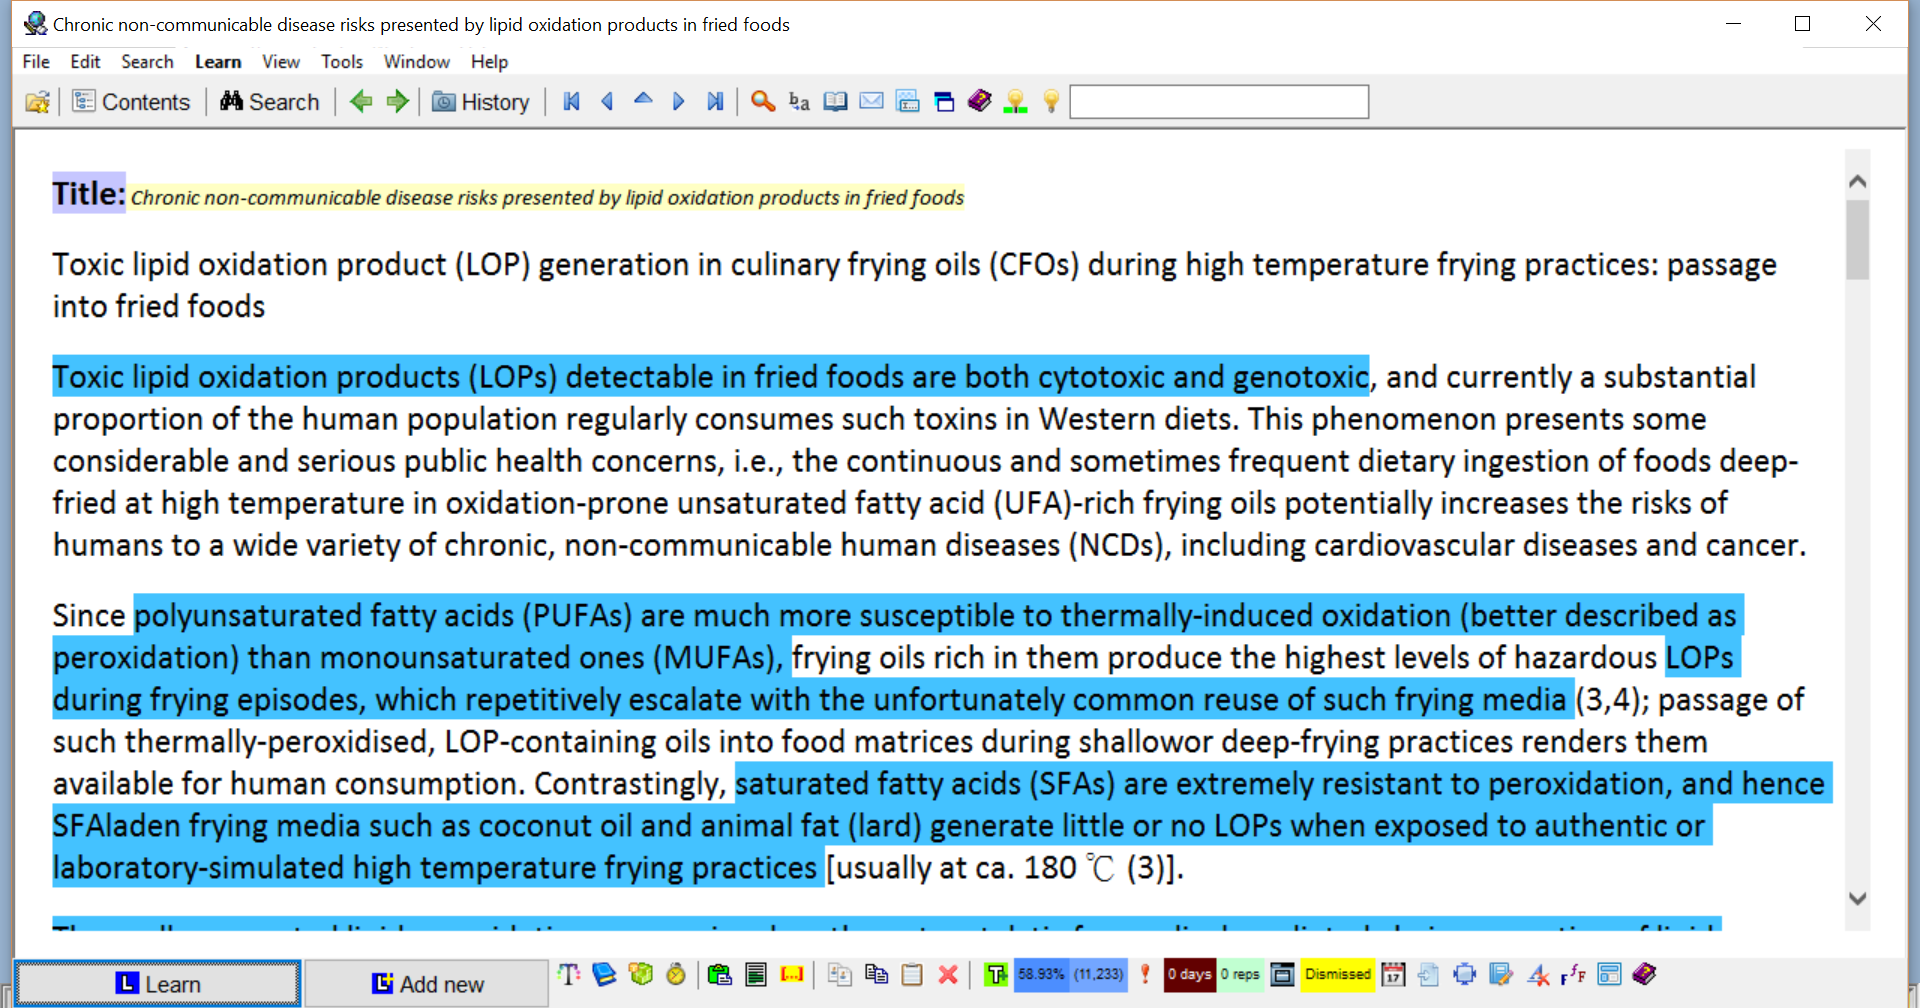Click the green clipboard paste icon
Screen dimensions: 1920x1008
point(719,974)
